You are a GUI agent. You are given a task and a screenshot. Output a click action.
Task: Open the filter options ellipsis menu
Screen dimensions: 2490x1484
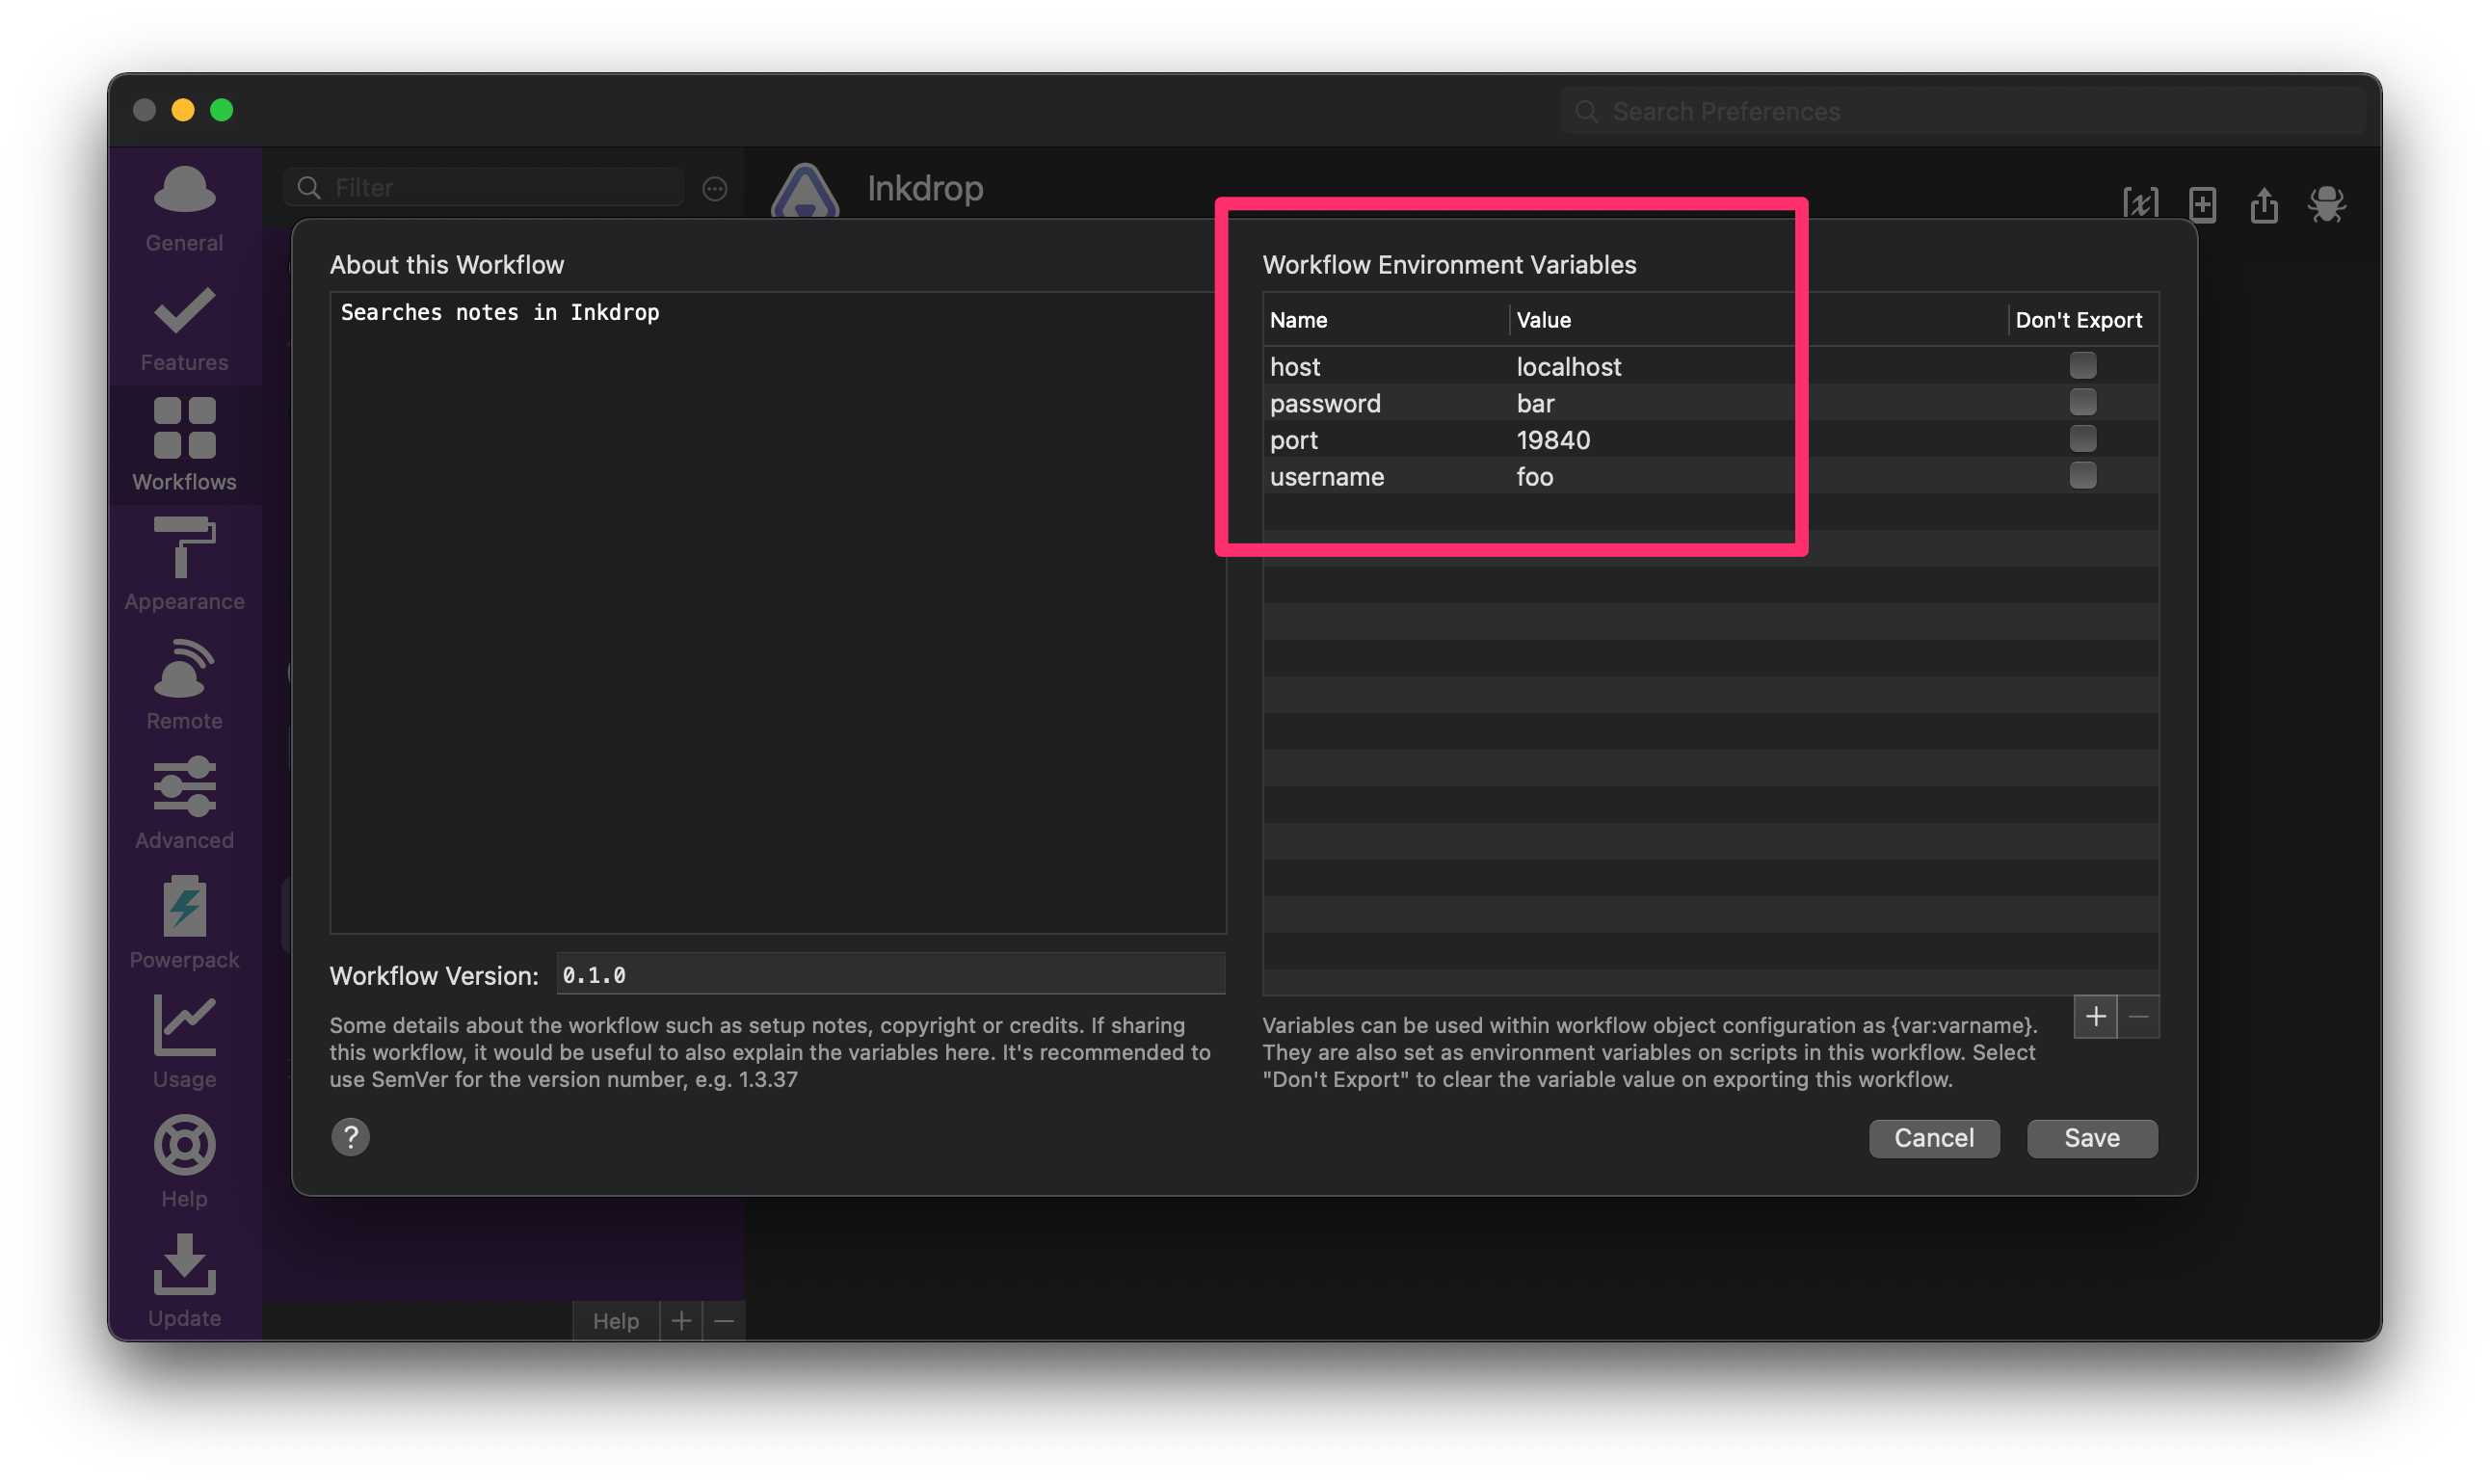coord(714,188)
